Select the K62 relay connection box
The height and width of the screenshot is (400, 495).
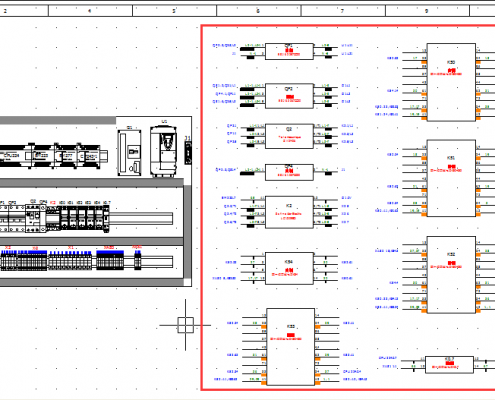(x=451, y=275)
